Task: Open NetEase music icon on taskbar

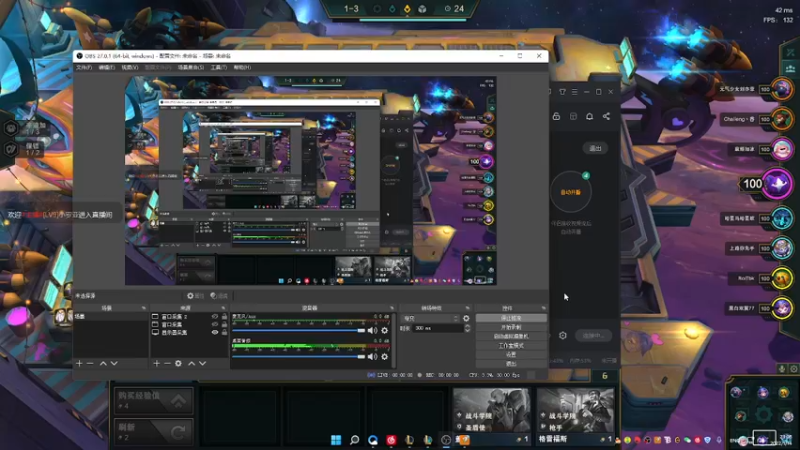Action: pyautogui.click(x=391, y=440)
